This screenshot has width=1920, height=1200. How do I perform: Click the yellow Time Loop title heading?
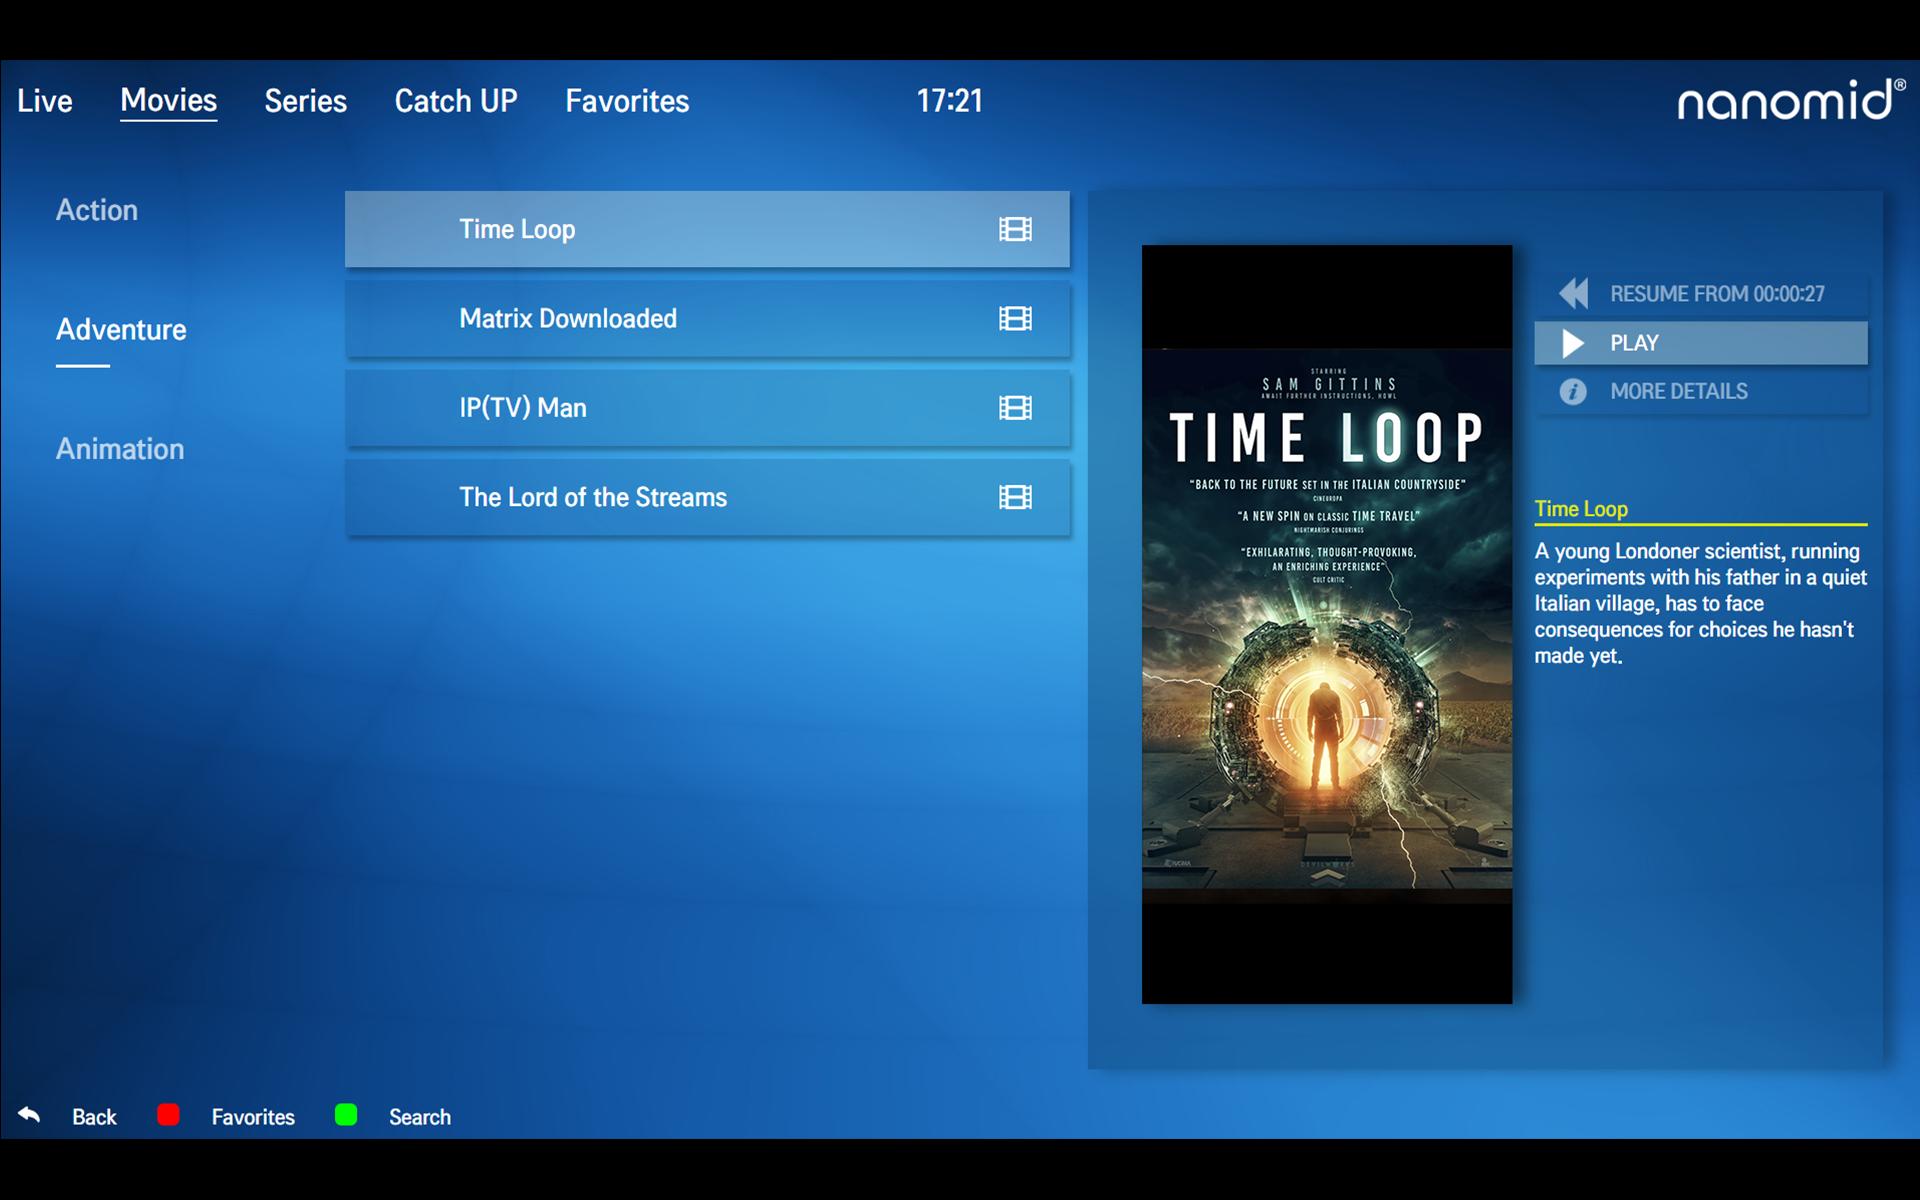[x=1581, y=509]
